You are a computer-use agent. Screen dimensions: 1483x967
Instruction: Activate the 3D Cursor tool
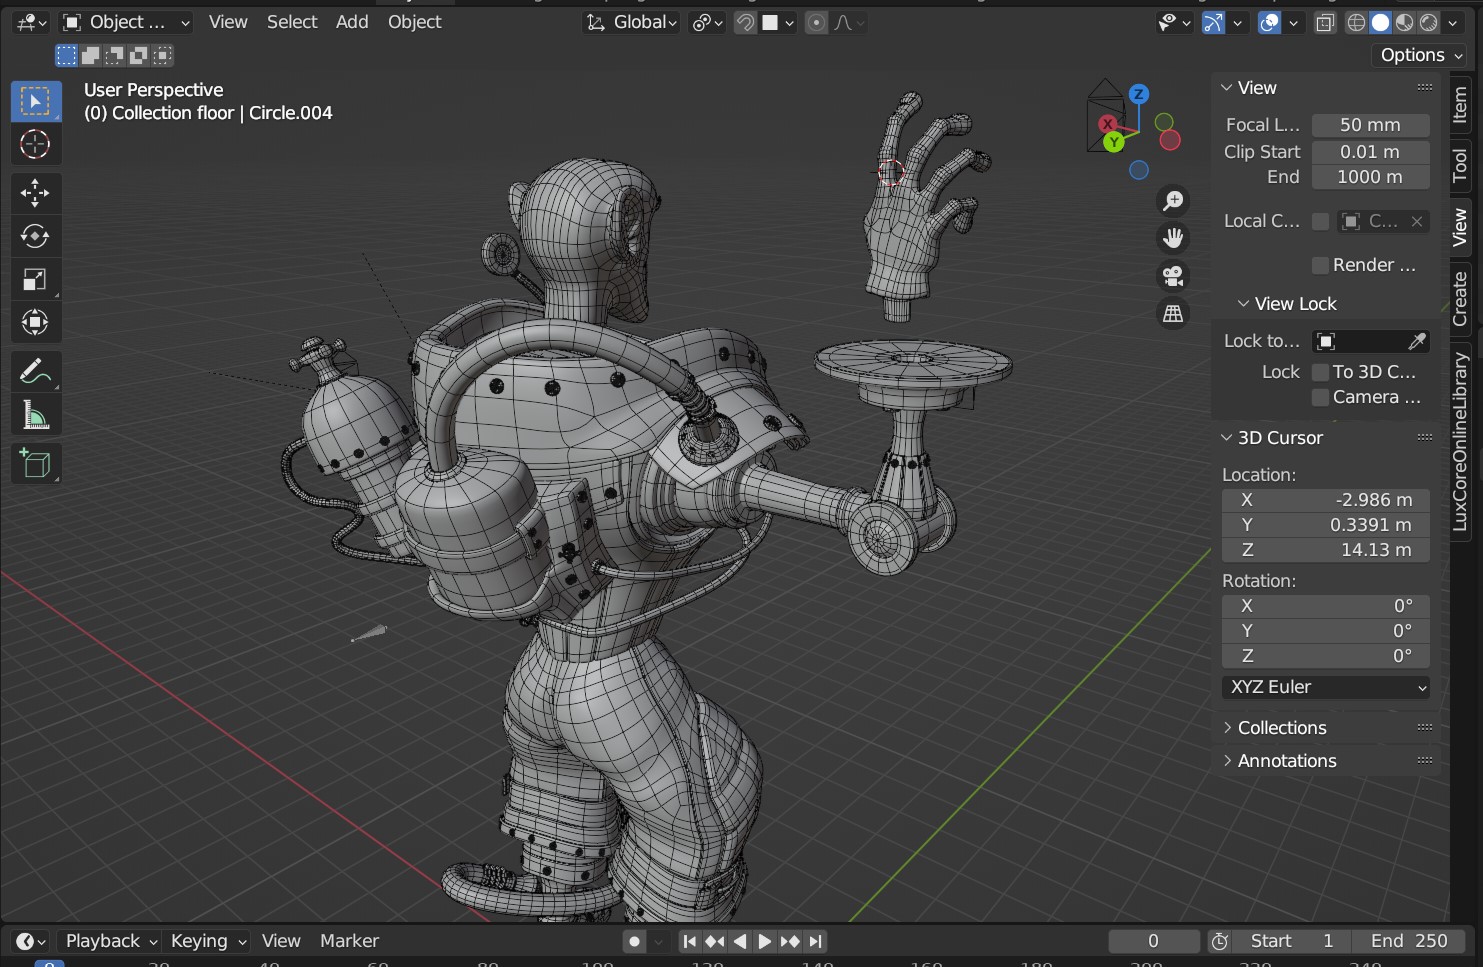pos(36,144)
